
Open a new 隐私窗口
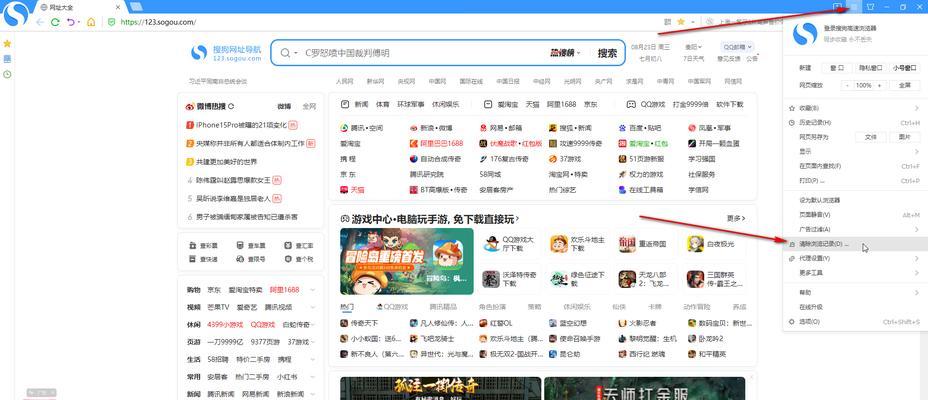click(x=871, y=68)
